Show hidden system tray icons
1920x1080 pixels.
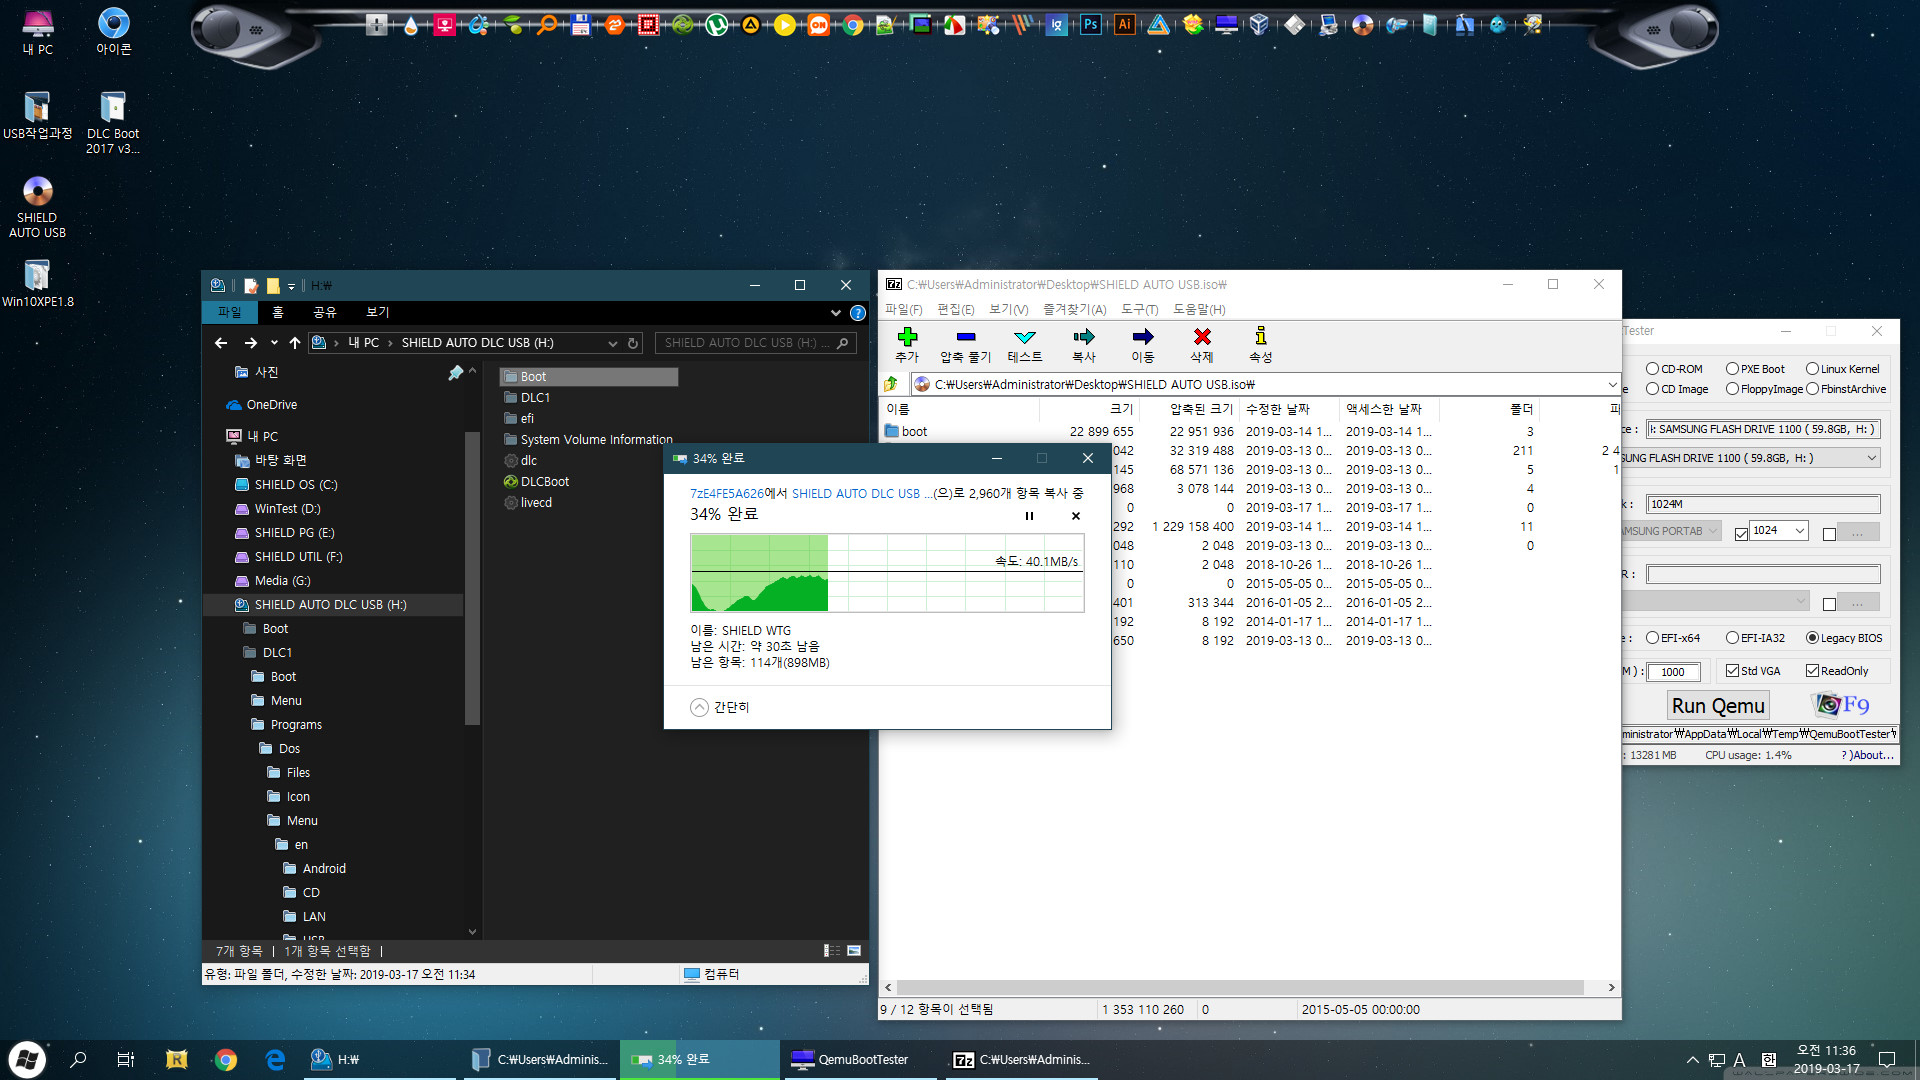1692,1060
